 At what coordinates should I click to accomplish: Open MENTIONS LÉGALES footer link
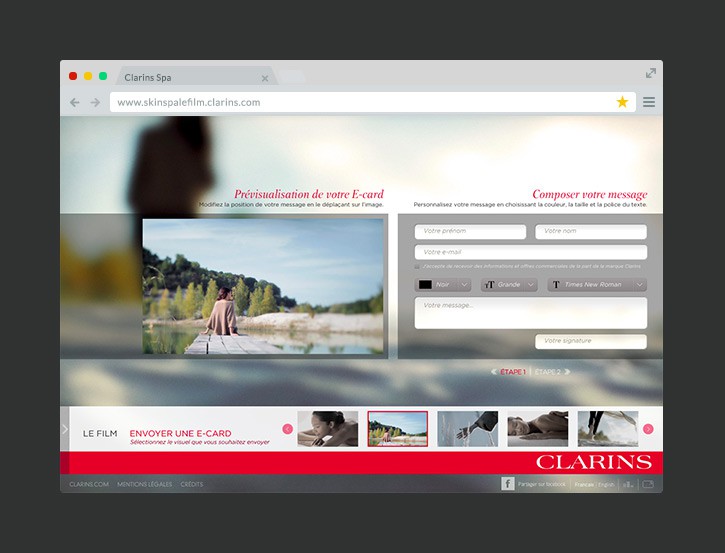(x=145, y=484)
